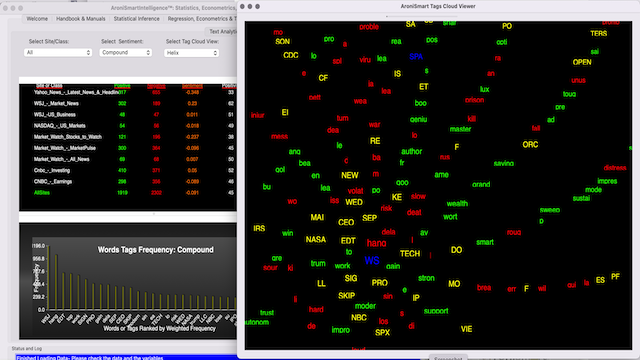Select the Market_Watch_Stocks_to_Watch row

click(128, 137)
